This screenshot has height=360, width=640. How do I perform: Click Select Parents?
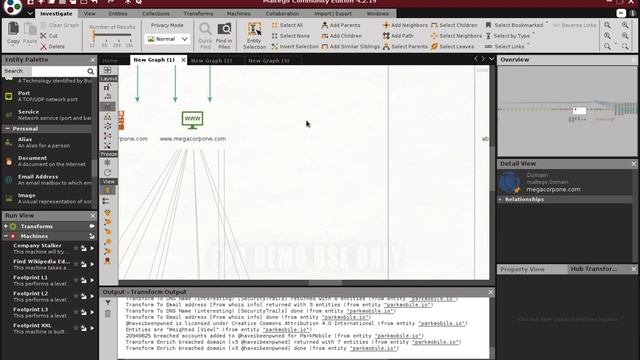(405, 47)
